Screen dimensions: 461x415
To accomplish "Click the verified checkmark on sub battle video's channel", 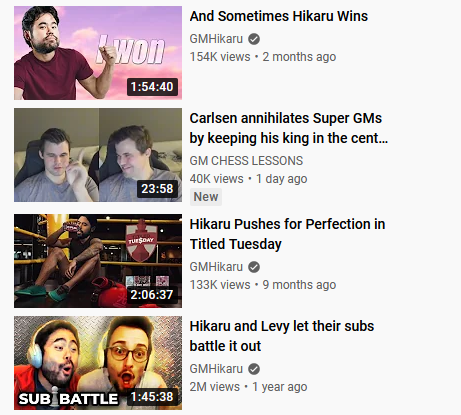I will 254,369.
